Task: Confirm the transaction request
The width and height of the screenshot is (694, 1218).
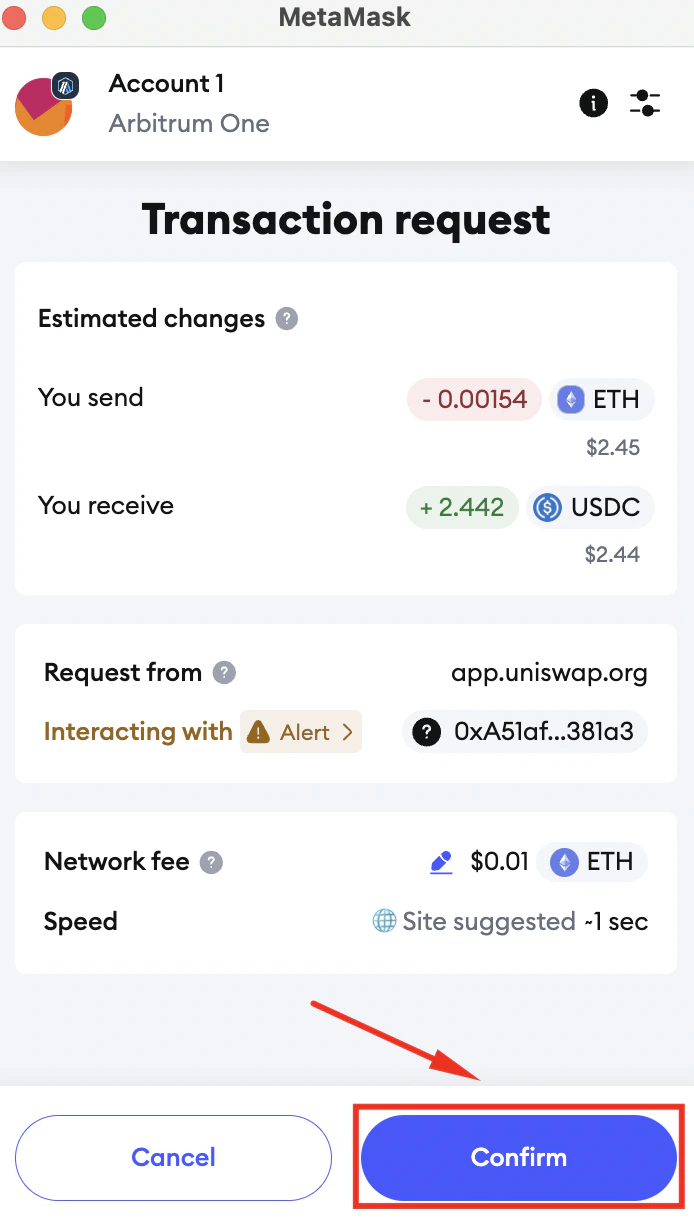Action: coord(518,1157)
